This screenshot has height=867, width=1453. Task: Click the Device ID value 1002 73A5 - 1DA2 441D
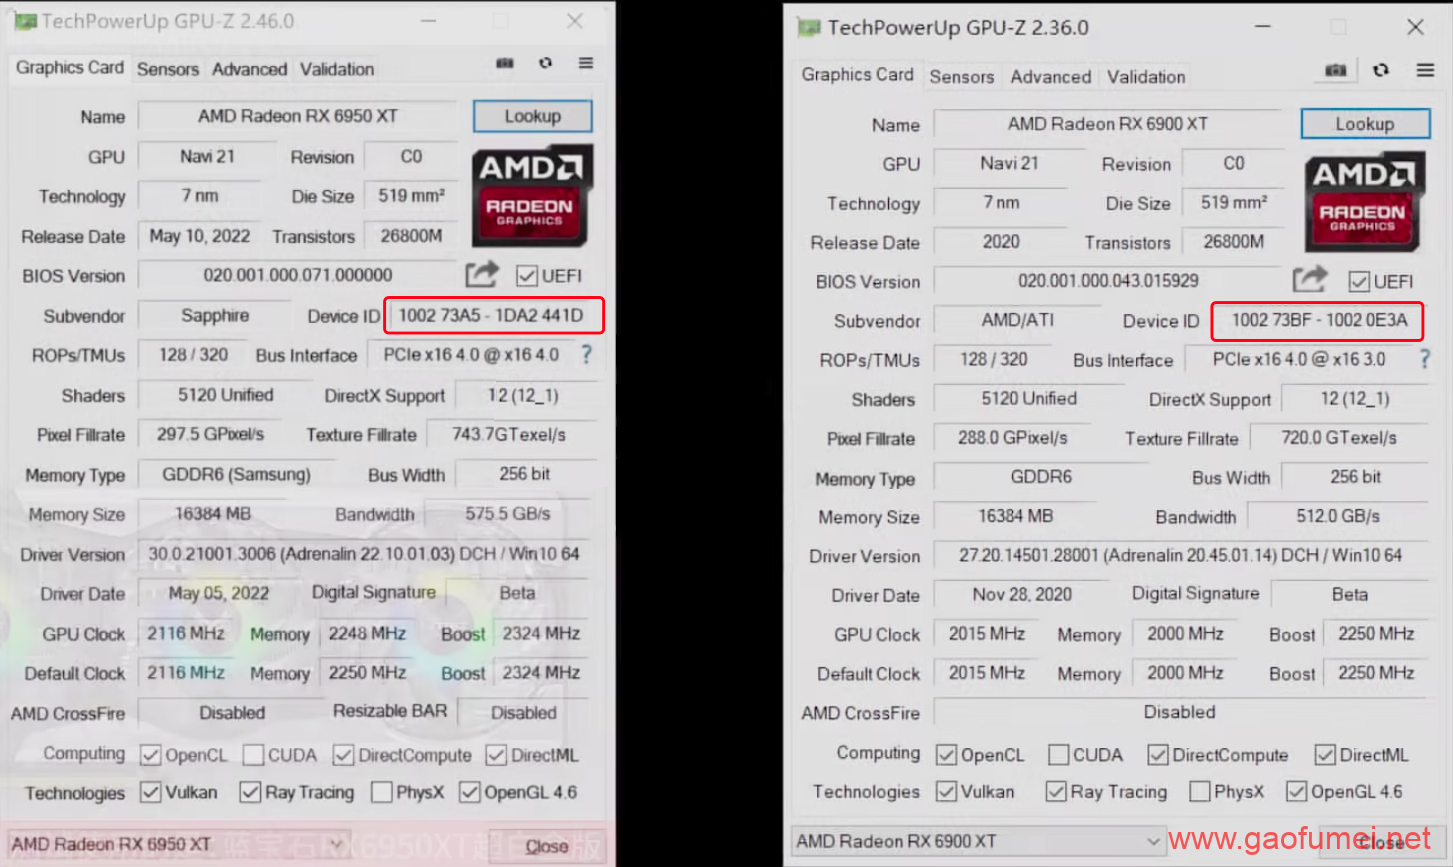tap(491, 315)
